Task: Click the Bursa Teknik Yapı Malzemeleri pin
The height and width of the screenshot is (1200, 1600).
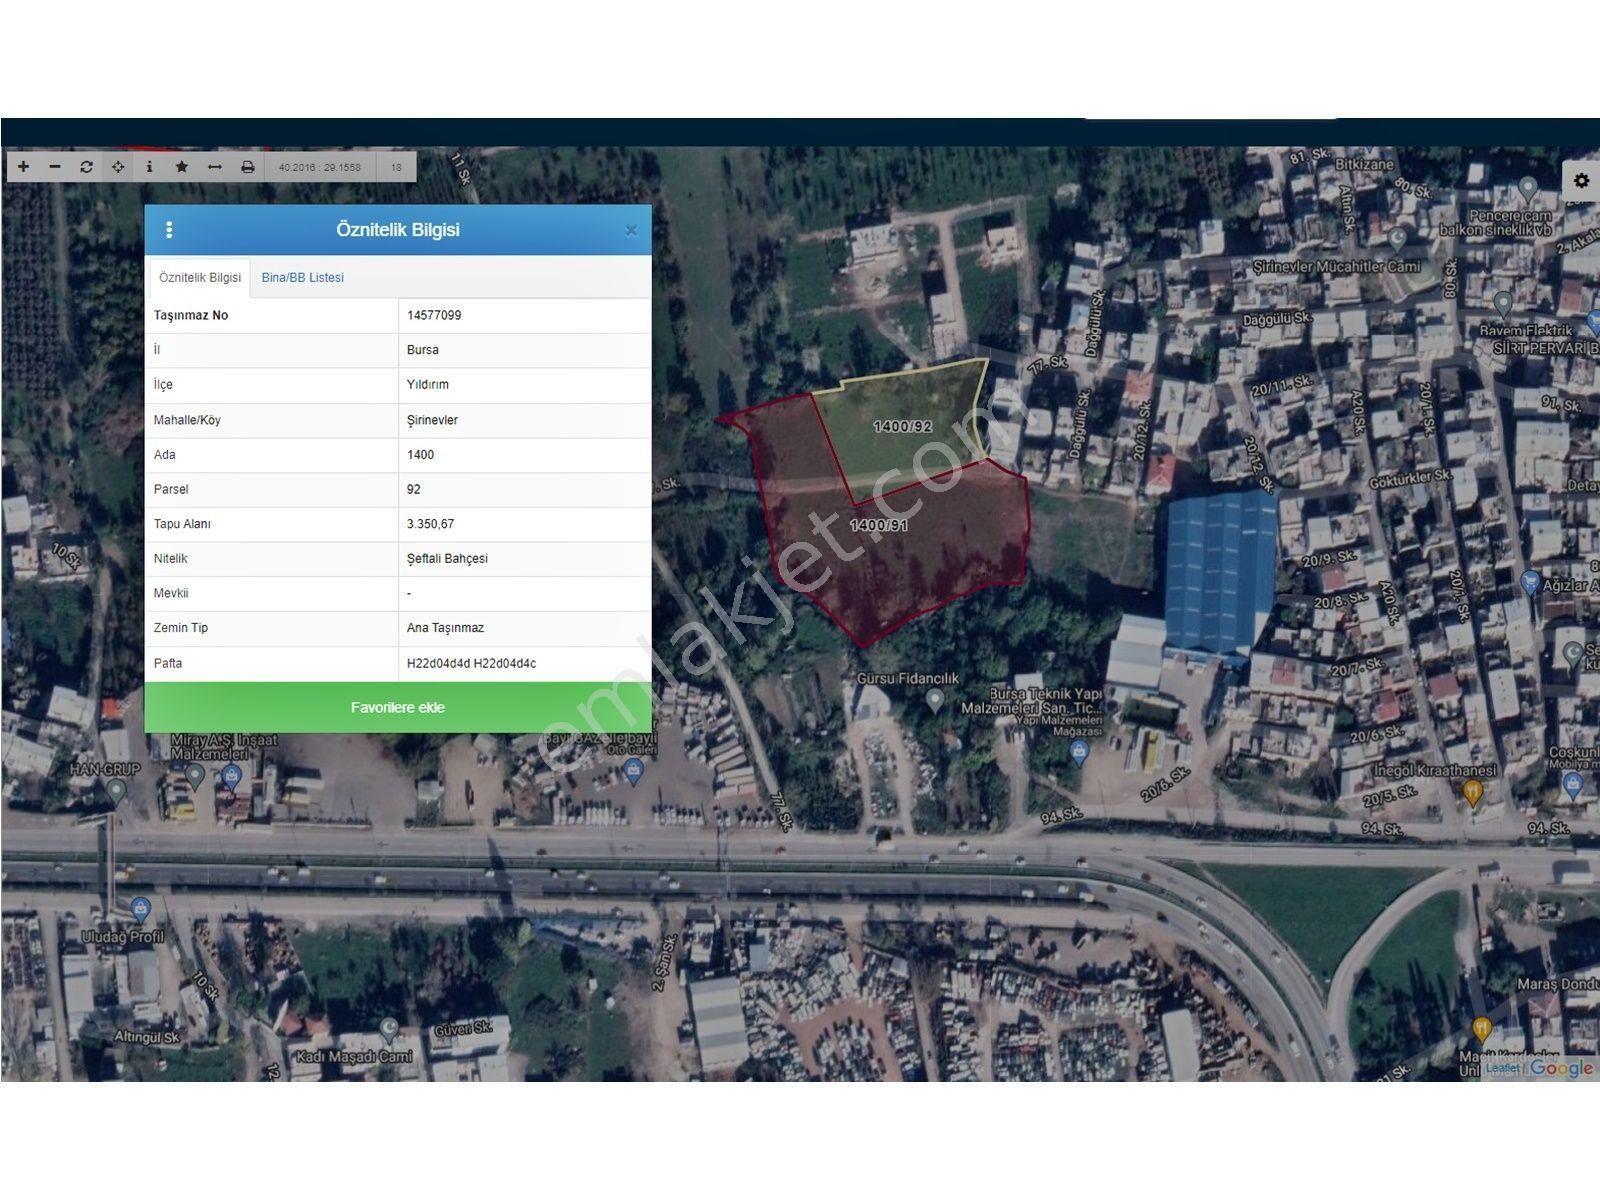Action: click(x=1079, y=753)
